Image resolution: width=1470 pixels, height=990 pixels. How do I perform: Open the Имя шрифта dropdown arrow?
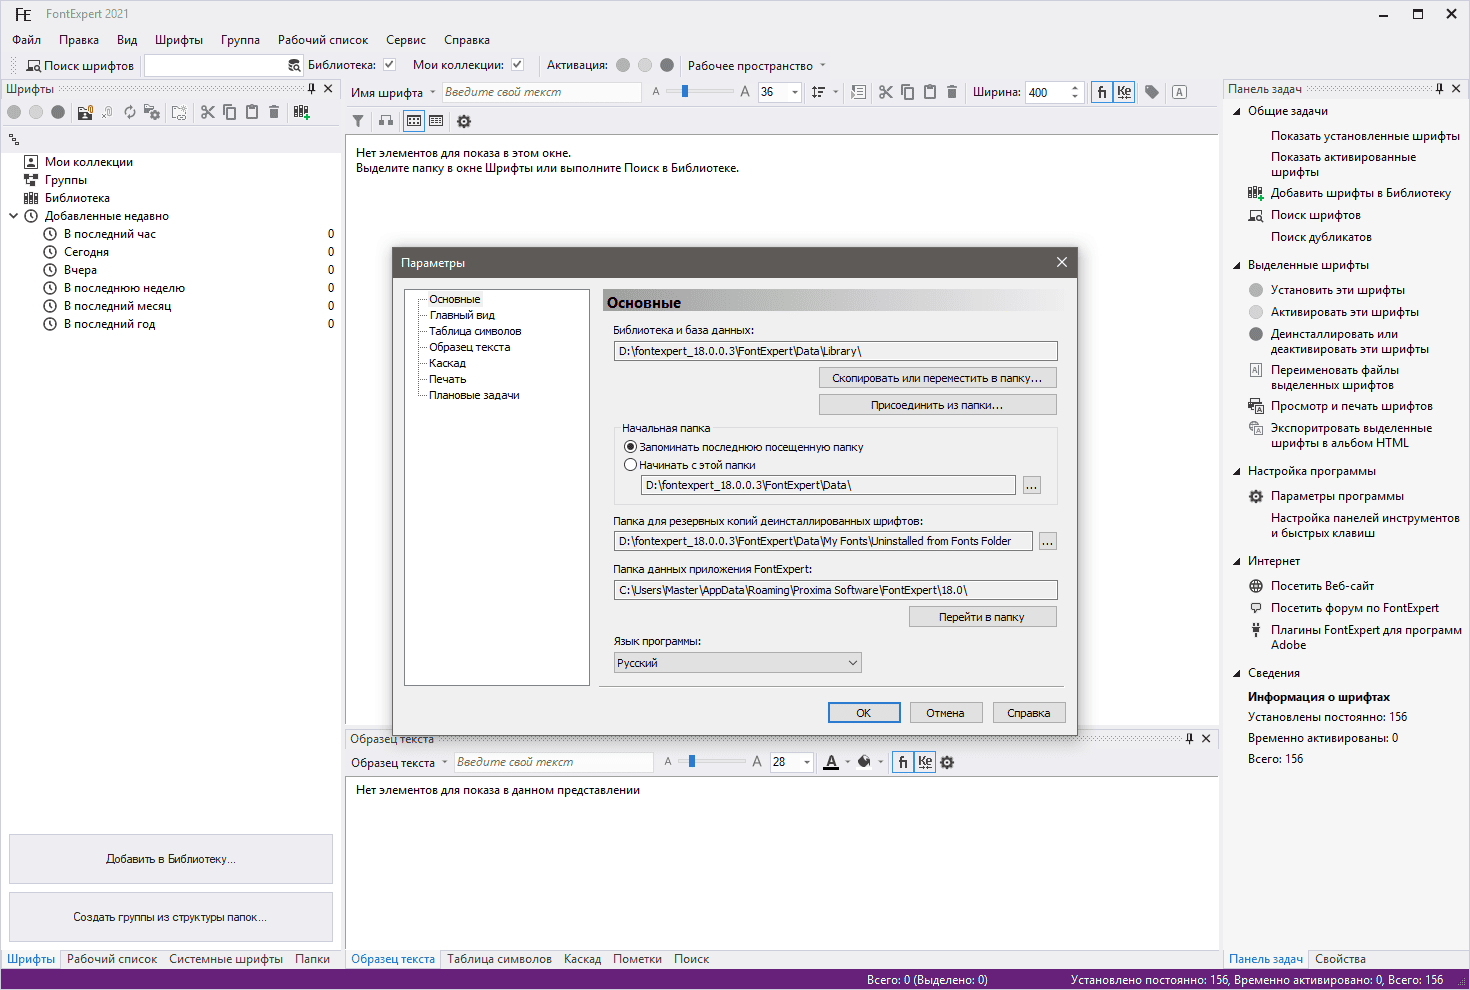click(433, 92)
